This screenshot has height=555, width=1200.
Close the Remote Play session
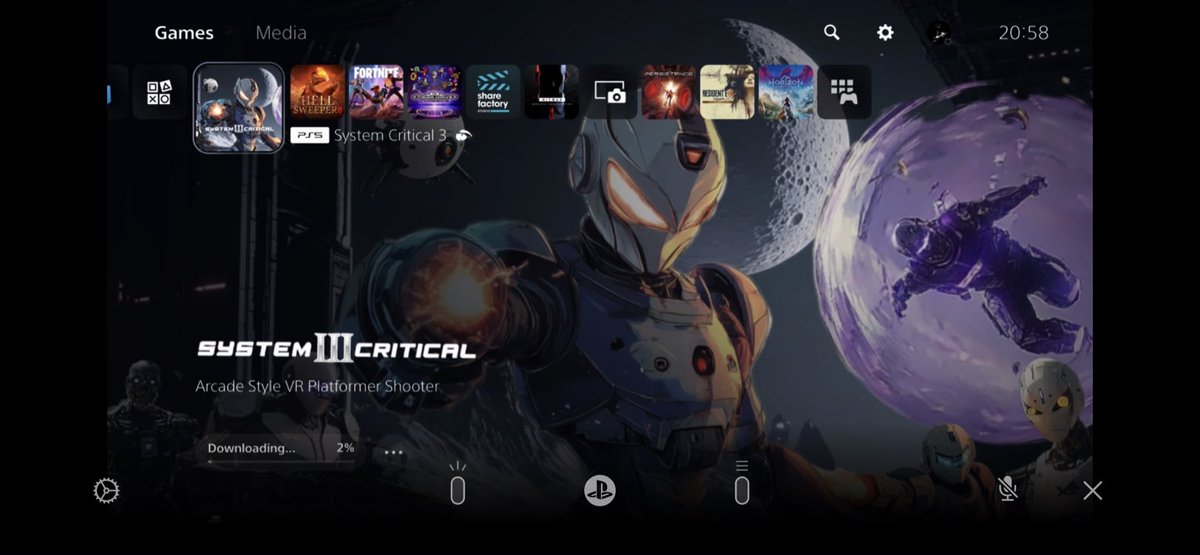click(1093, 490)
